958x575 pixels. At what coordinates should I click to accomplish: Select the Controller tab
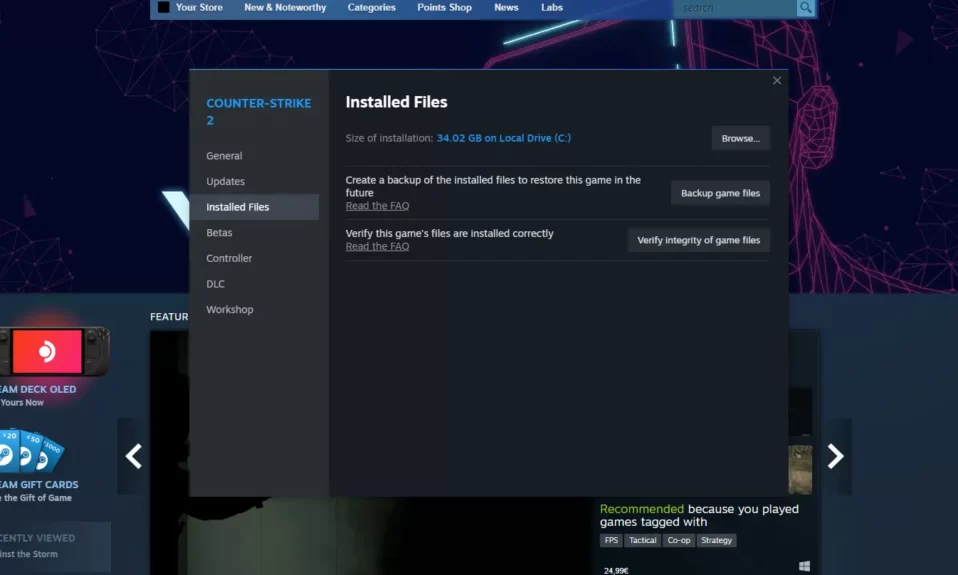[x=254, y=258]
